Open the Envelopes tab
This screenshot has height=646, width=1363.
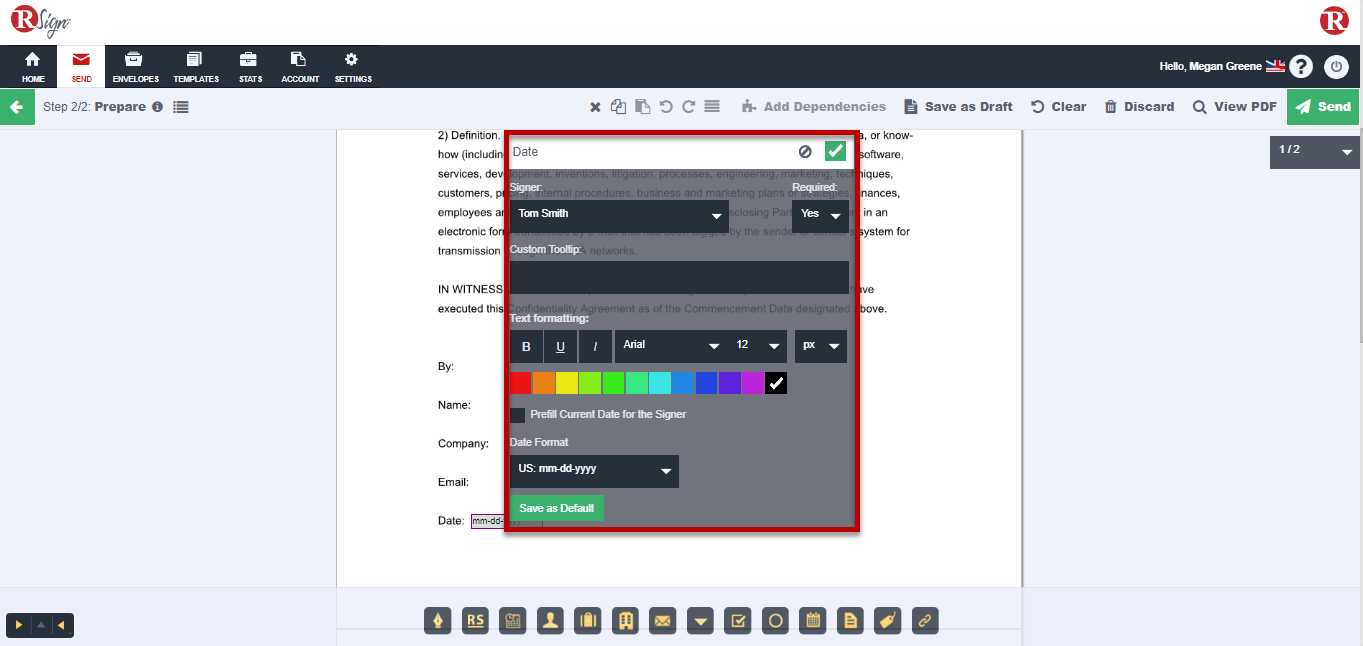click(x=135, y=67)
